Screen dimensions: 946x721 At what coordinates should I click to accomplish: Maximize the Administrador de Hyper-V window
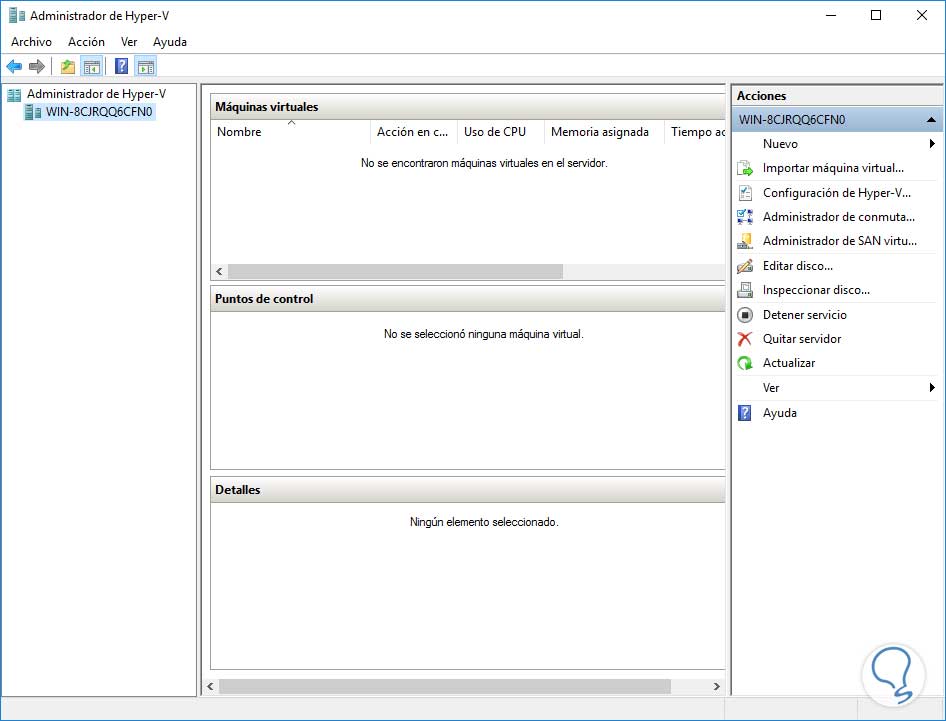point(876,15)
